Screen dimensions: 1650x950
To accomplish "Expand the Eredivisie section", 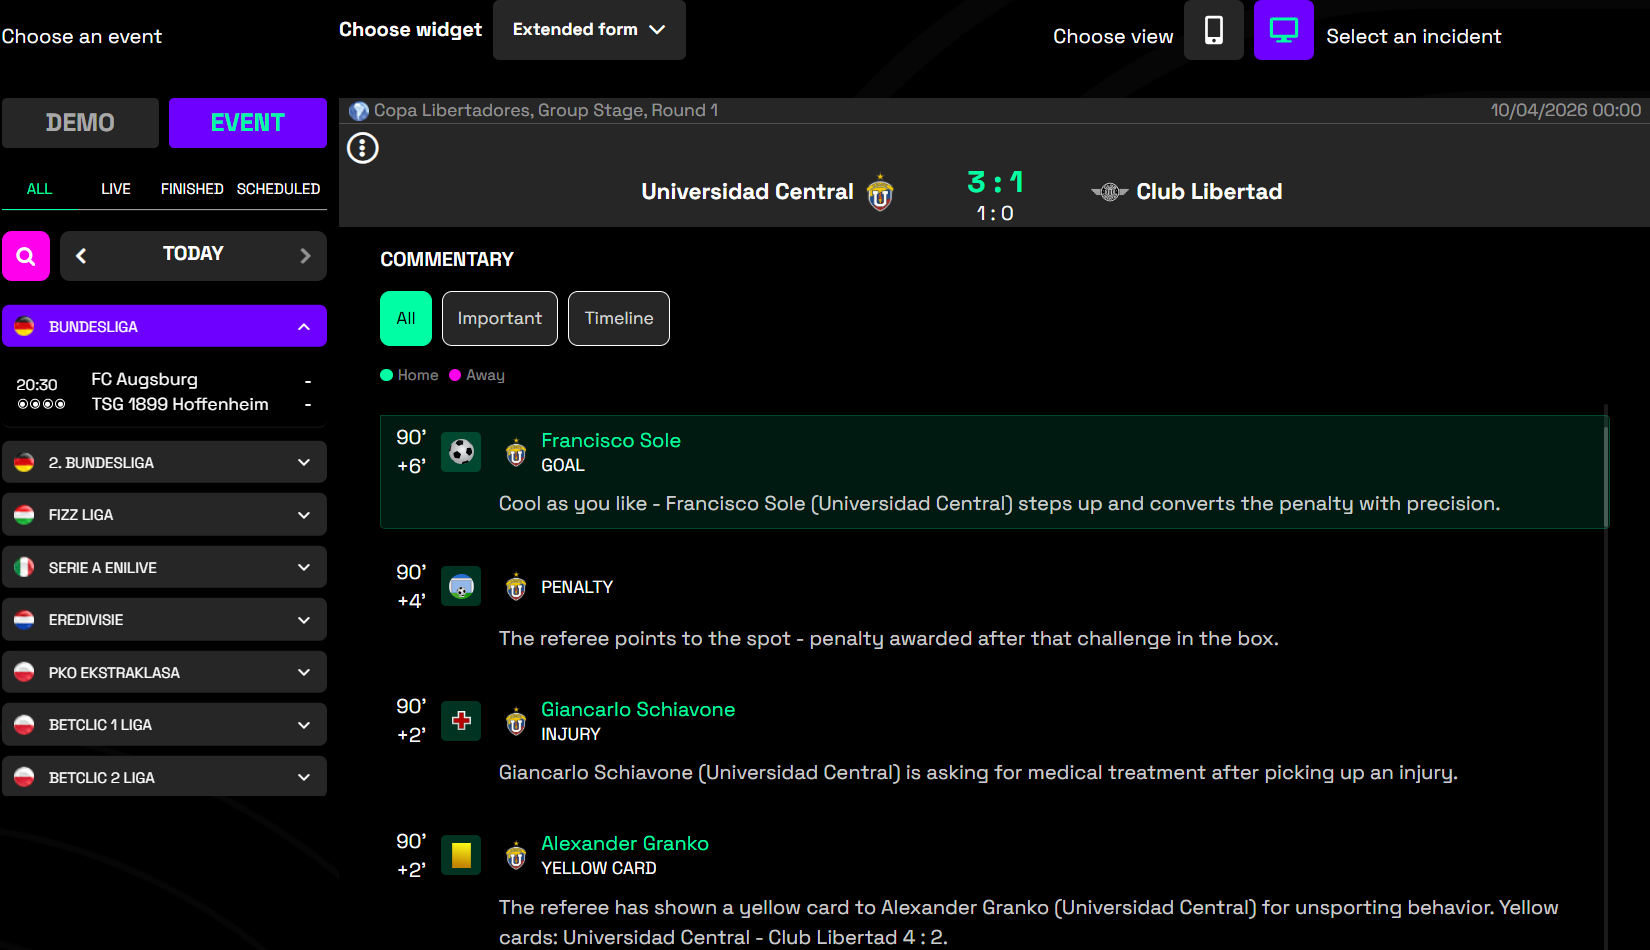I will pos(164,620).
